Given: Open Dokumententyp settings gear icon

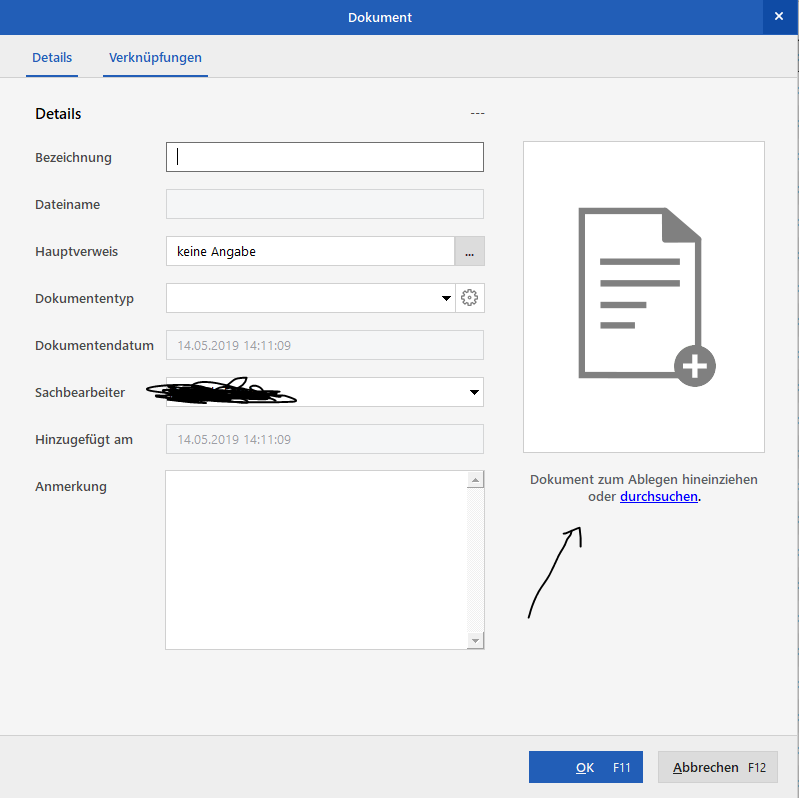Looking at the screenshot, I should [x=469, y=298].
